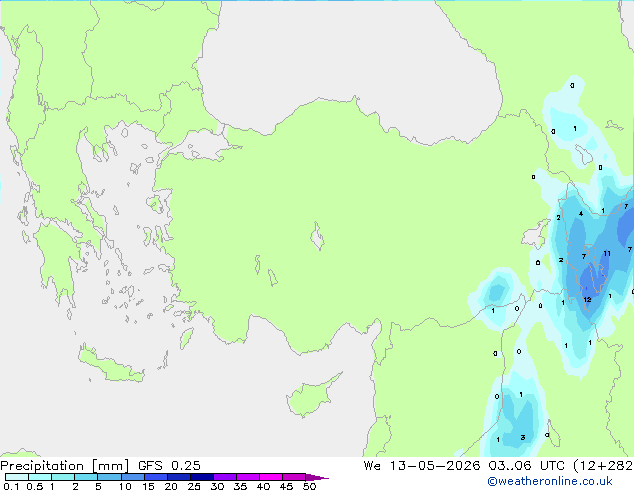Click the '0.5' legend scale label

click(34, 486)
